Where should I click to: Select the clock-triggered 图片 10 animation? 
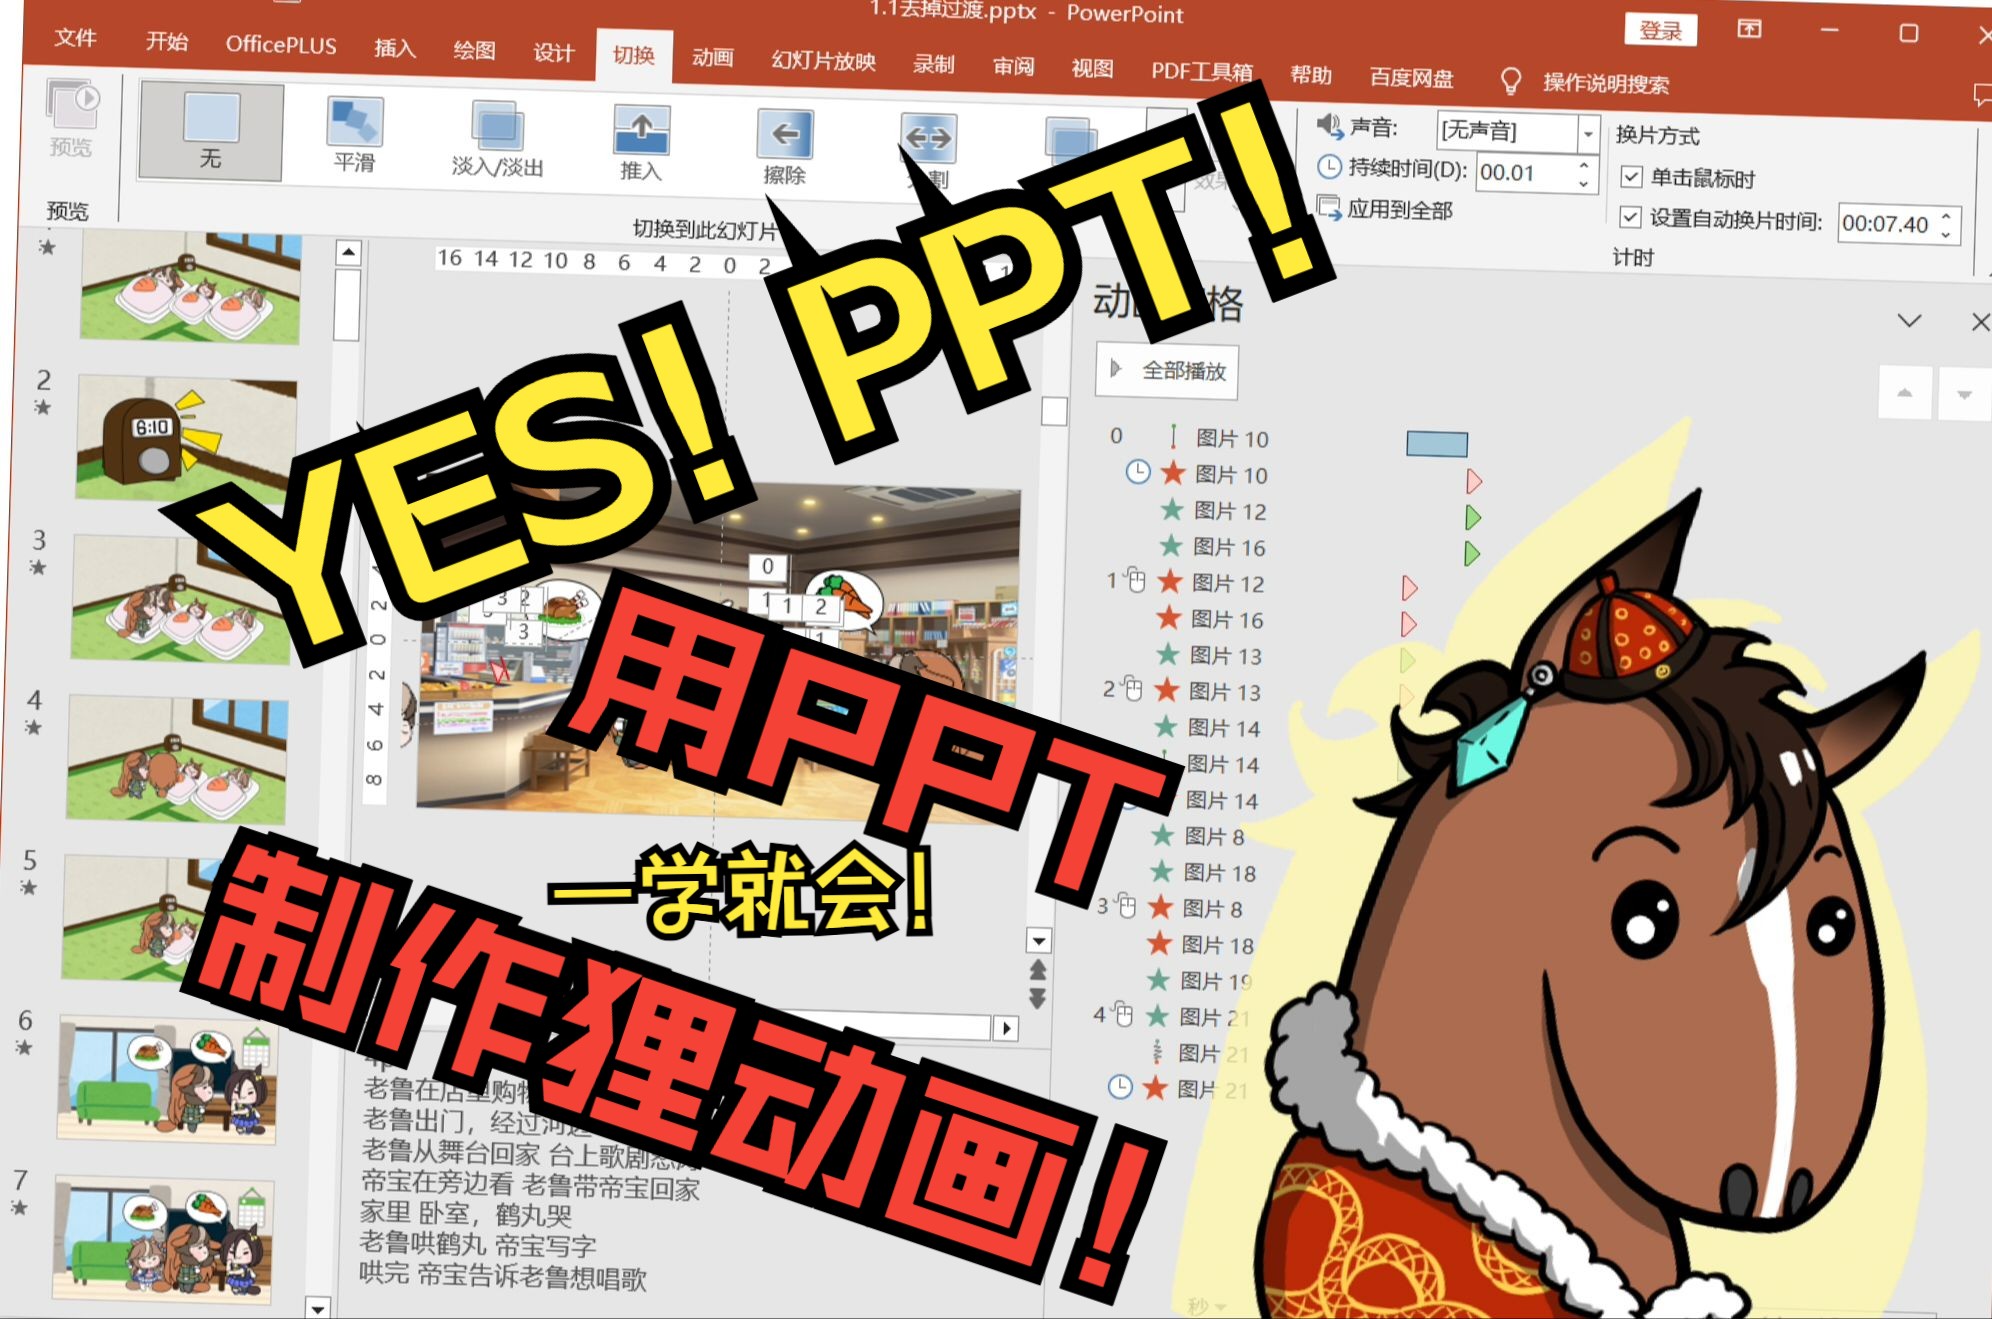point(1197,474)
